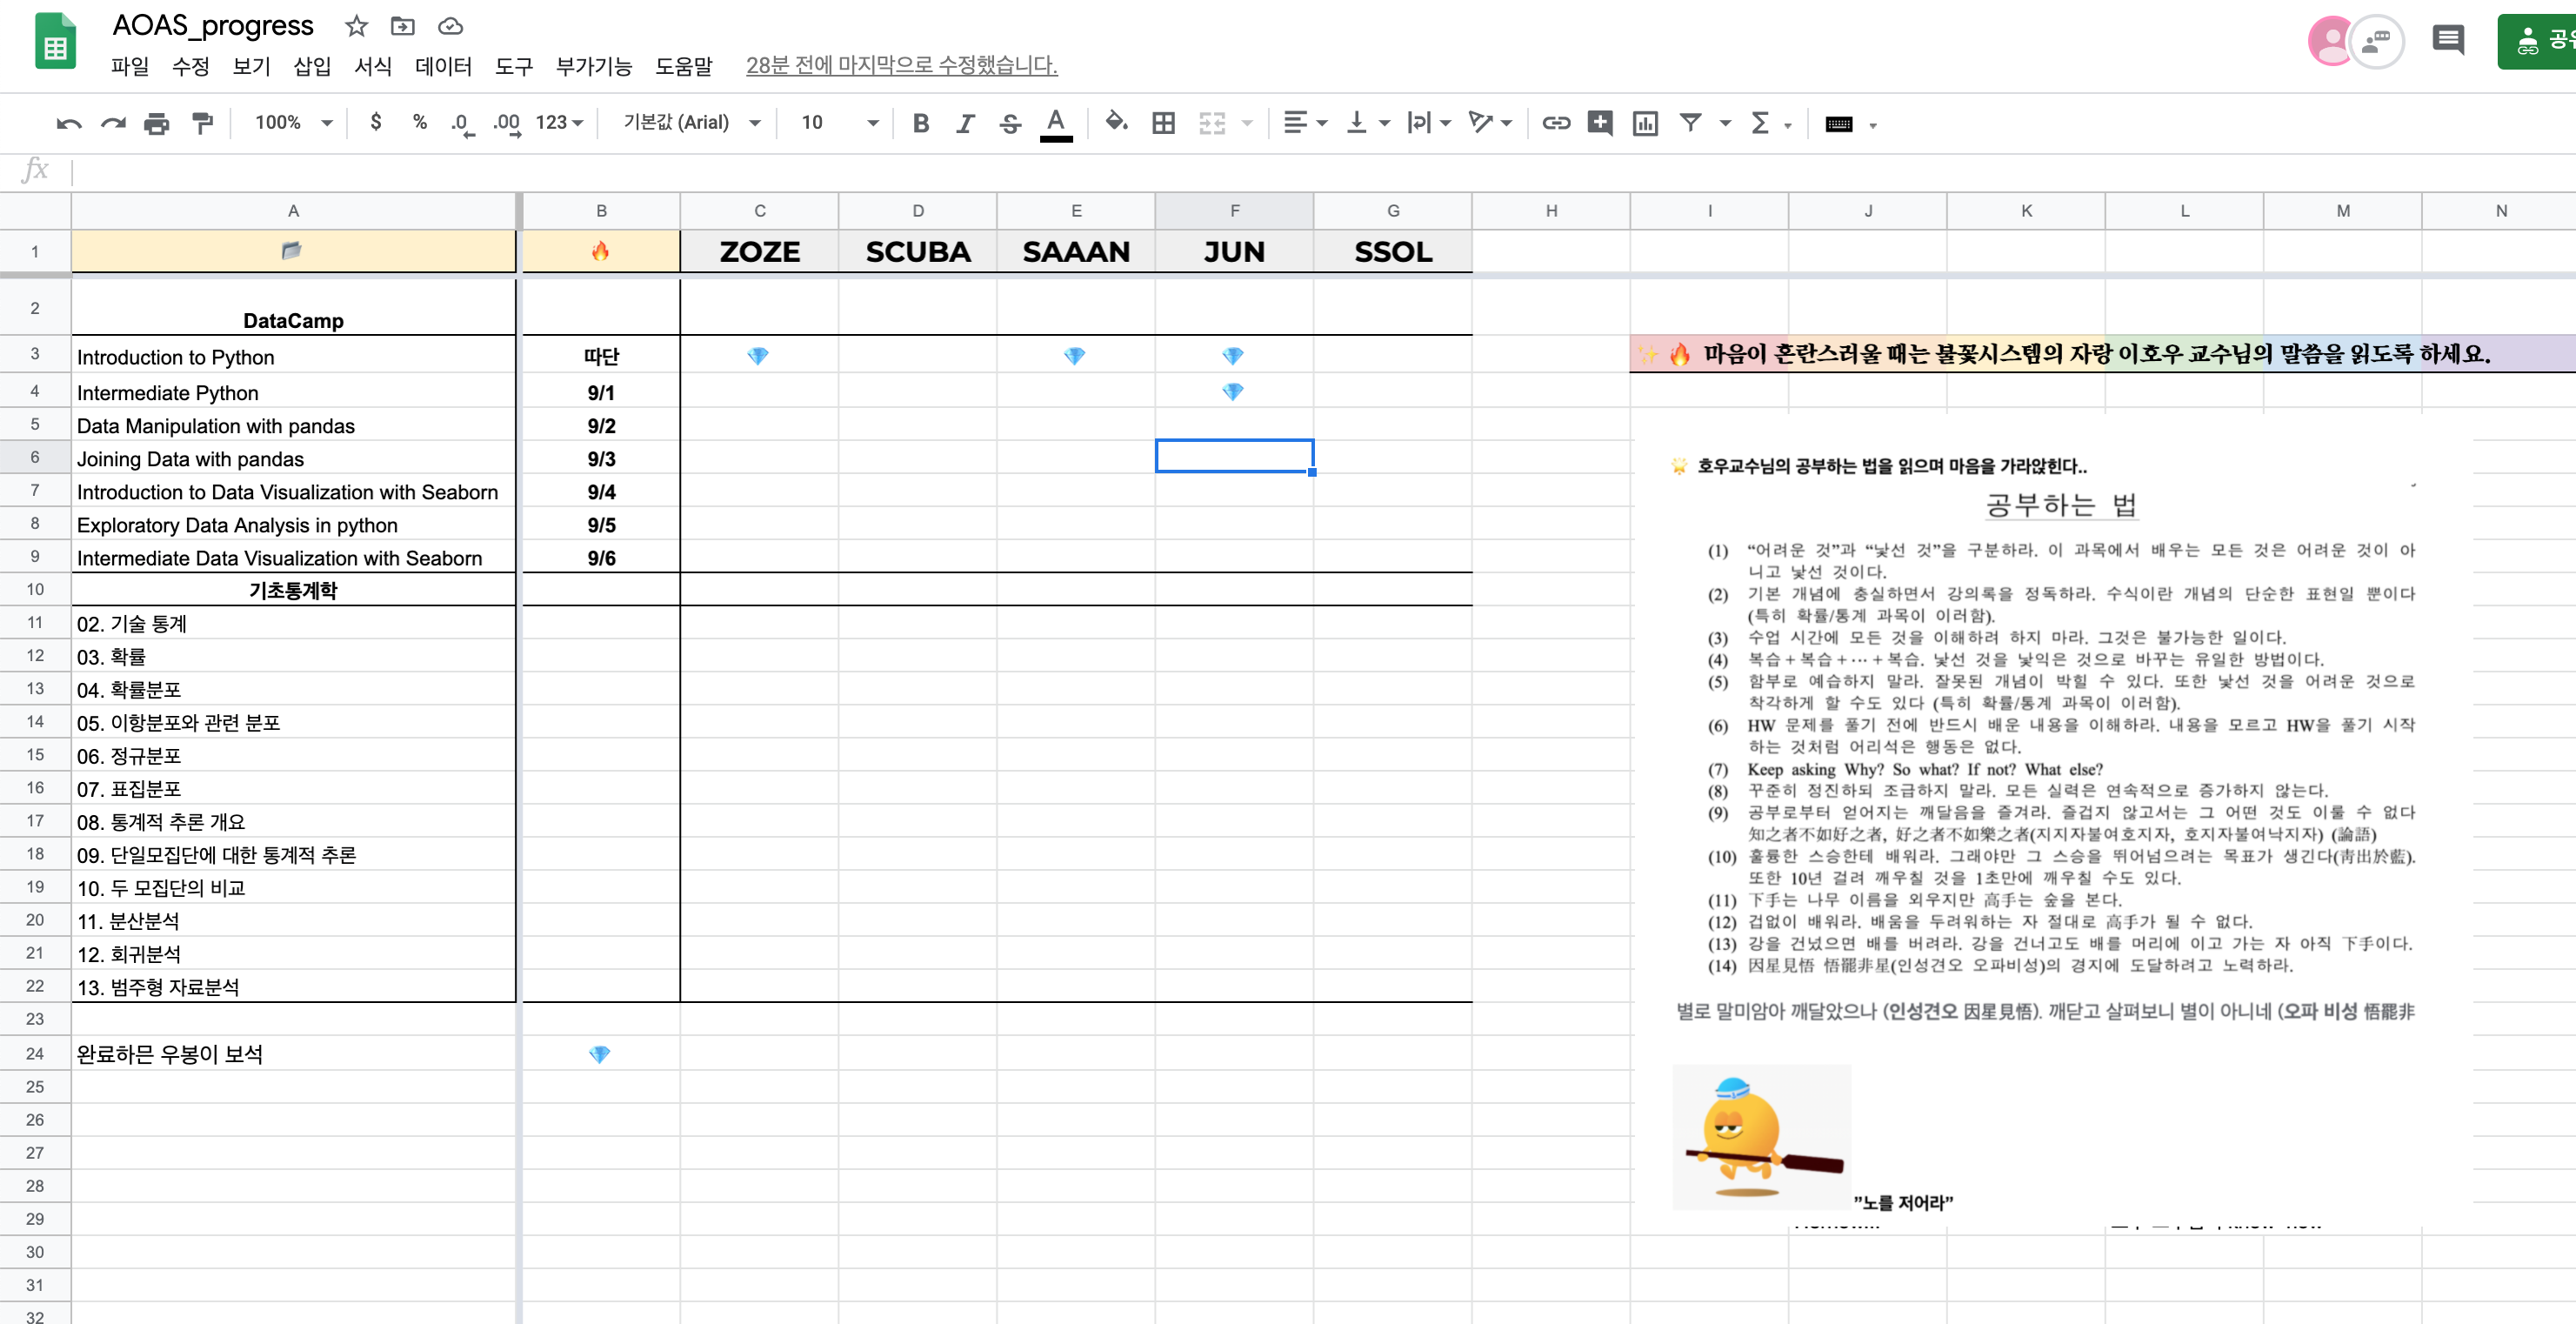Select the paint format roller
The height and width of the screenshot is (1324, 2576).
202,123
